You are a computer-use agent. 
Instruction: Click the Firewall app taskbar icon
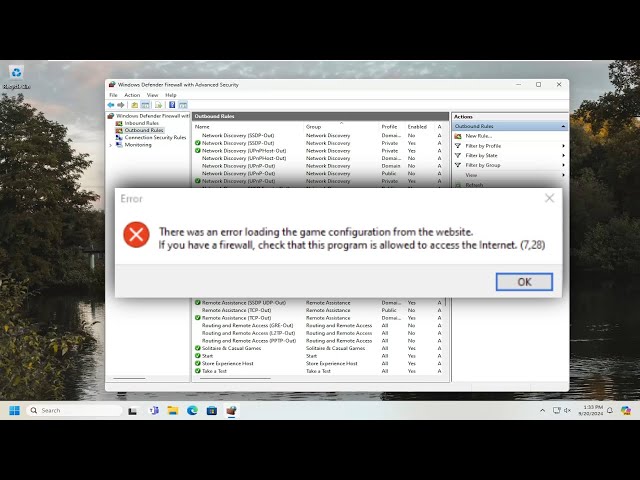(231, 411)
